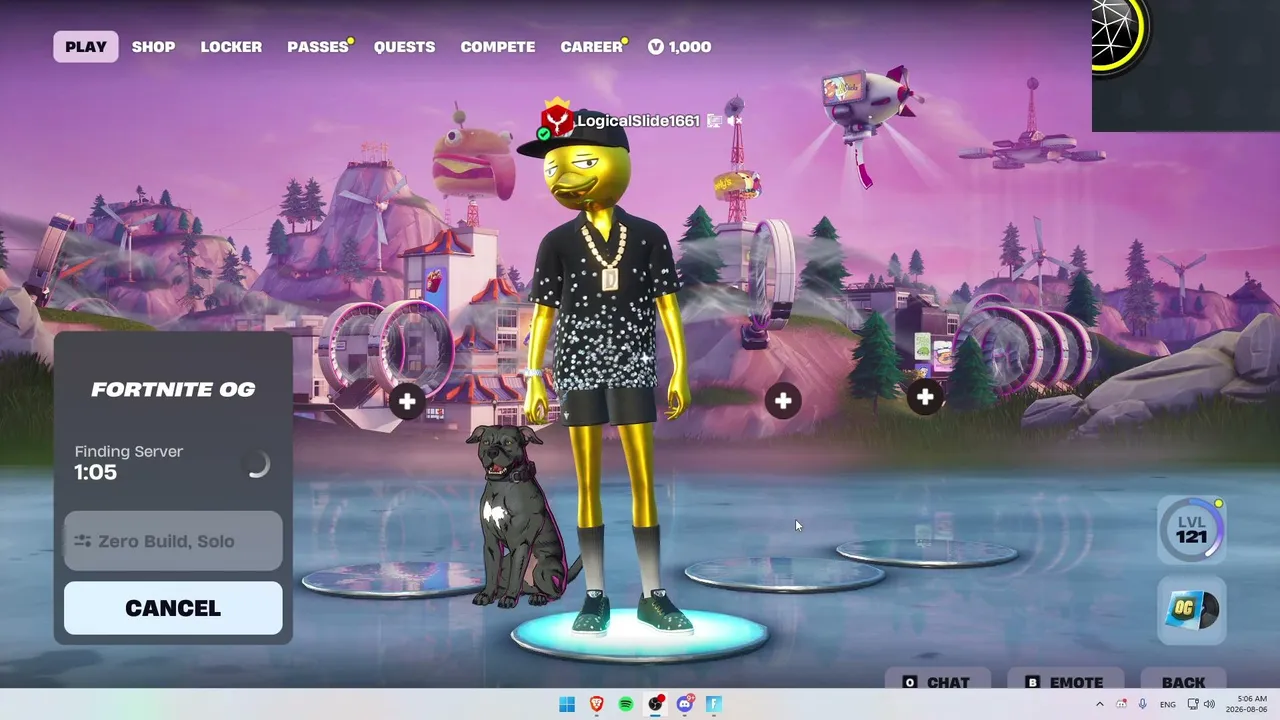
Task: Click the plus slot nearest the pine trees
Action: click(x=925, y=397)
